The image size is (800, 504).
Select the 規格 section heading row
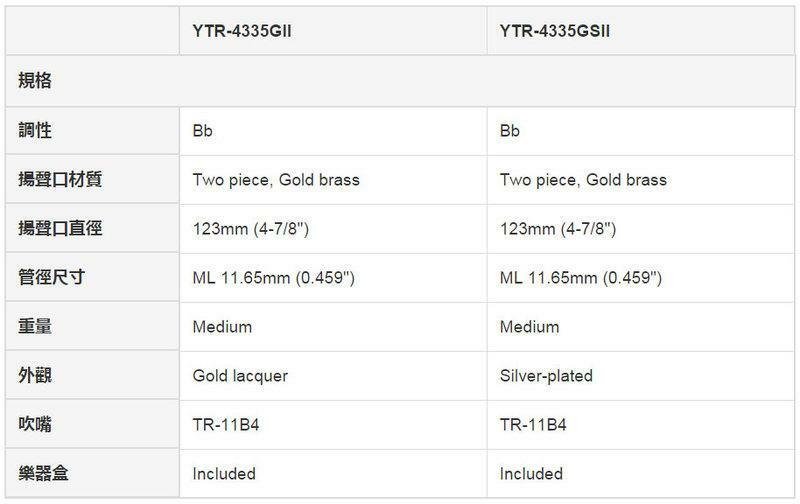click(x=35, y=80)
